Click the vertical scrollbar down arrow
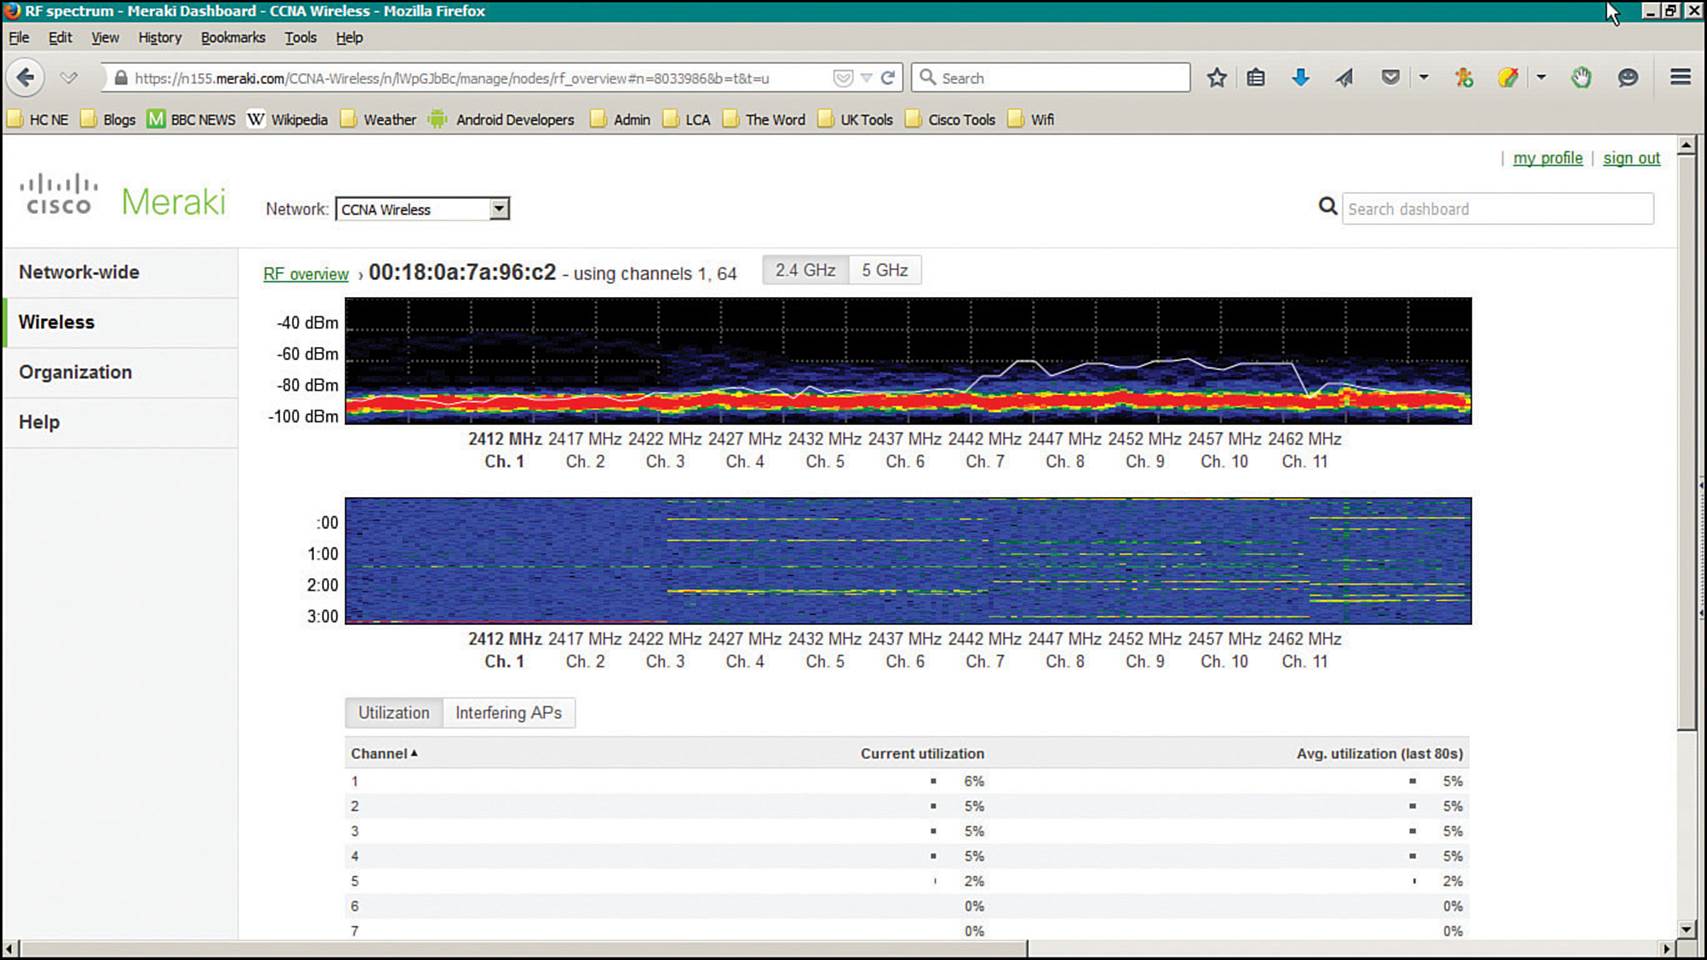The image size is (1707, 960). (x=1686, y=929)
